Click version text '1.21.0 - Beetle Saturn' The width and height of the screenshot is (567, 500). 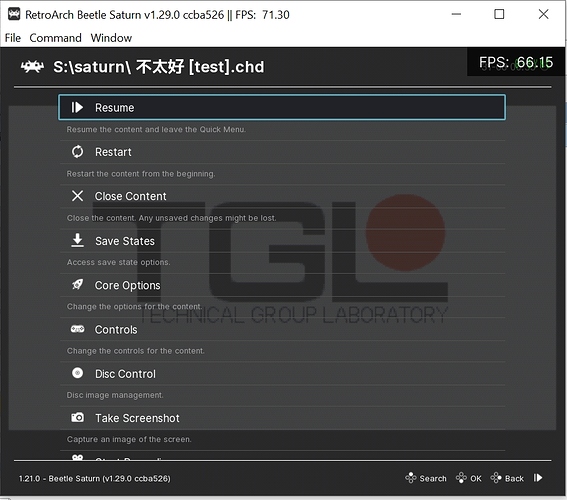59,478
